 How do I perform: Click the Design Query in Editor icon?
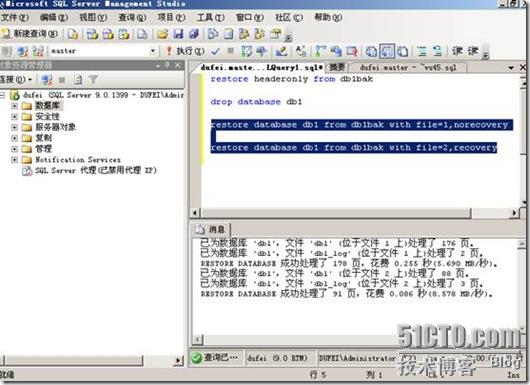[281, 51]
